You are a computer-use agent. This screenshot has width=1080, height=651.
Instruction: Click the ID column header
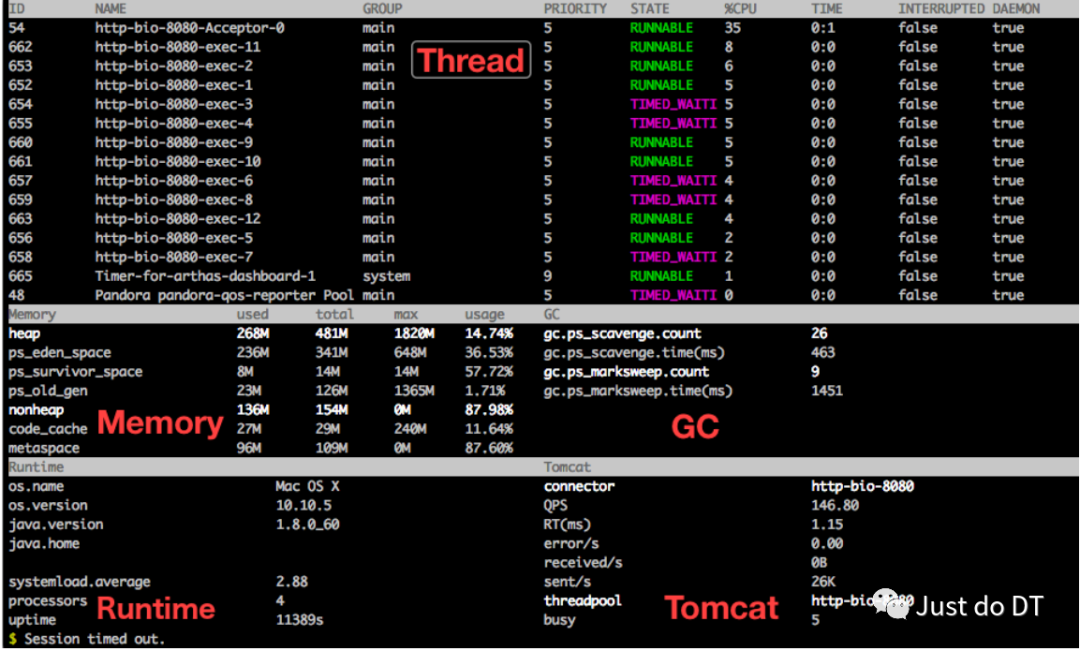click(x=17, y=9)
